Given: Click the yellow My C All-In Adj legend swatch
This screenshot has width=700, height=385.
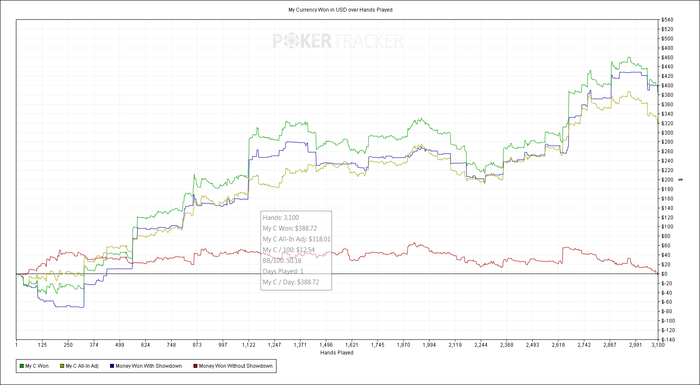Looking at the screenshot, I should (x=62, y=366).
